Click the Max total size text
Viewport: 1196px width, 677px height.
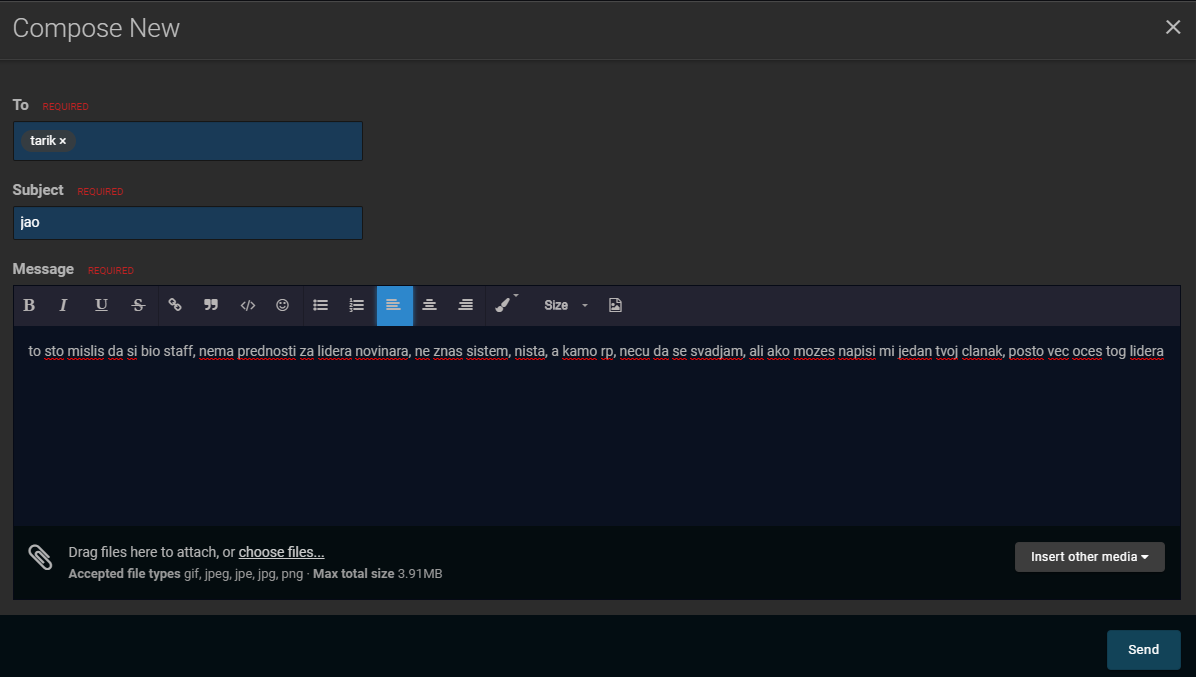353,574
